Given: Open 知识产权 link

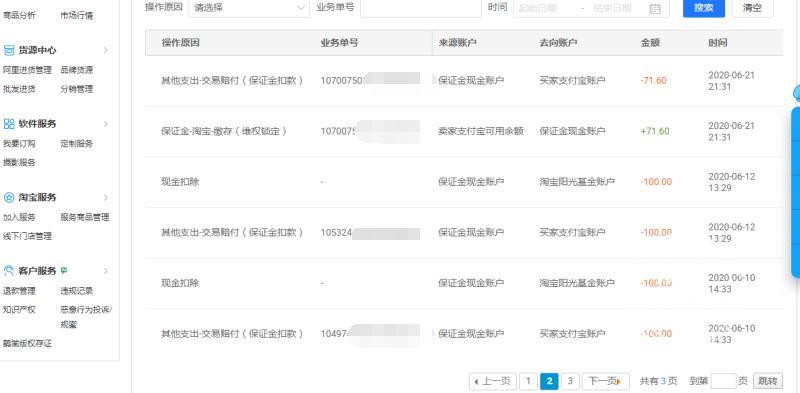Looking at the screenshot, I should [x=19, y=309].
